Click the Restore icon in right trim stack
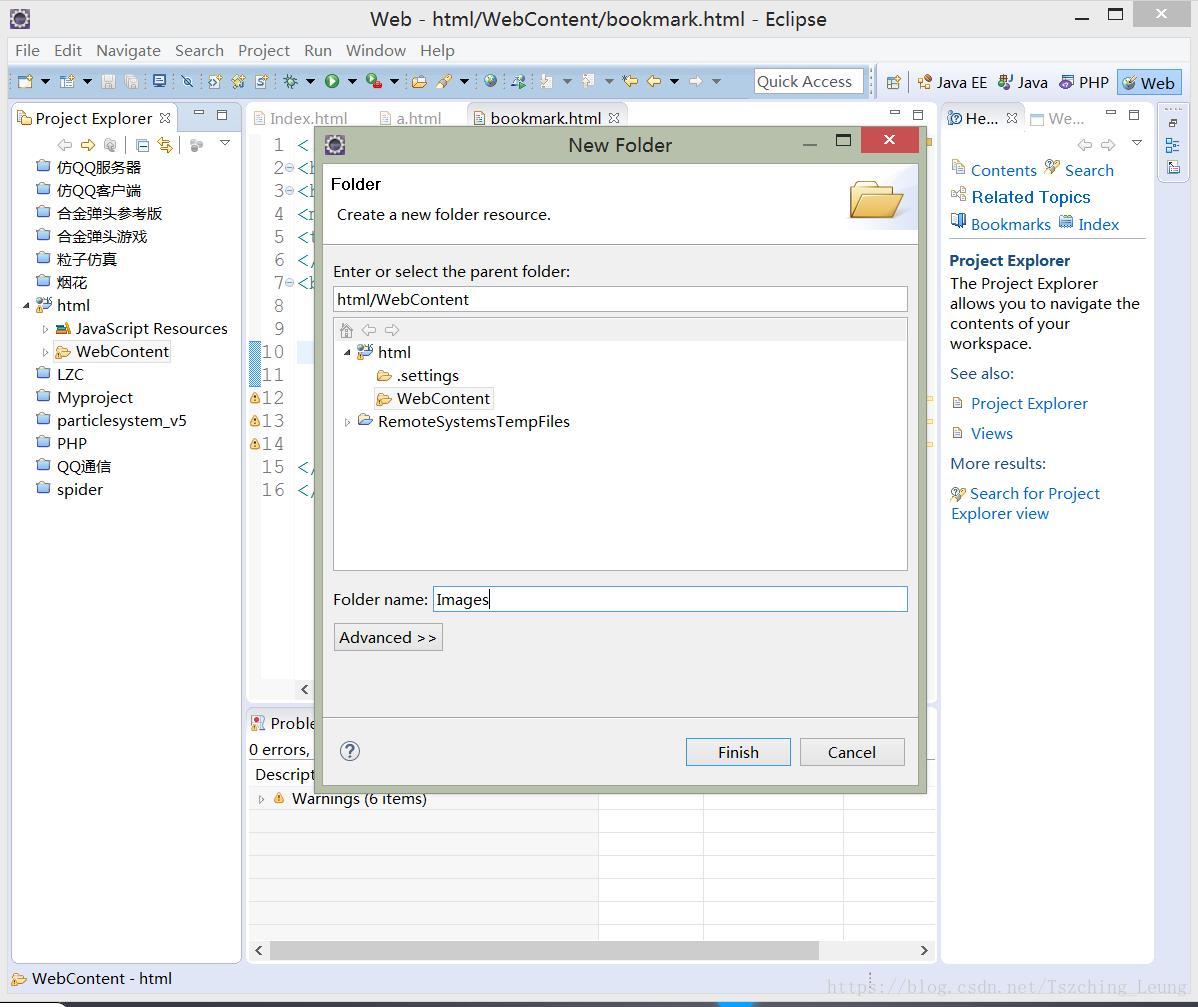The image size is (1198, 1007). (x=1173, y=123)
